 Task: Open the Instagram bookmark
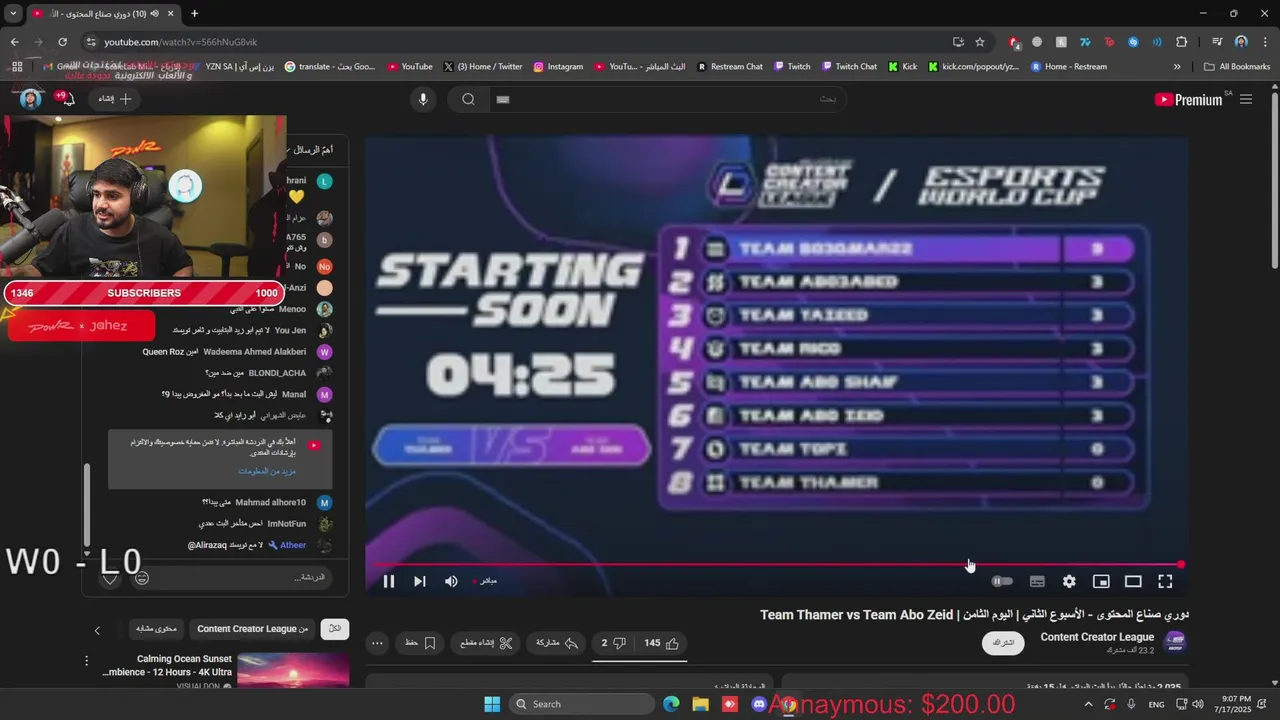558,67
